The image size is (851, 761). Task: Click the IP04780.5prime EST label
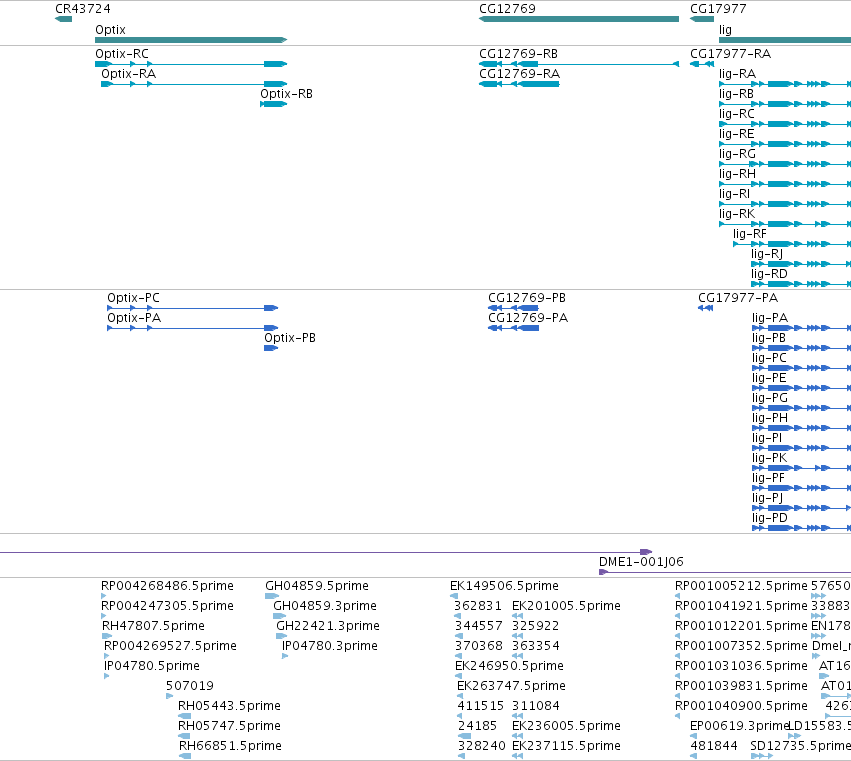click(x=152, y=667)
